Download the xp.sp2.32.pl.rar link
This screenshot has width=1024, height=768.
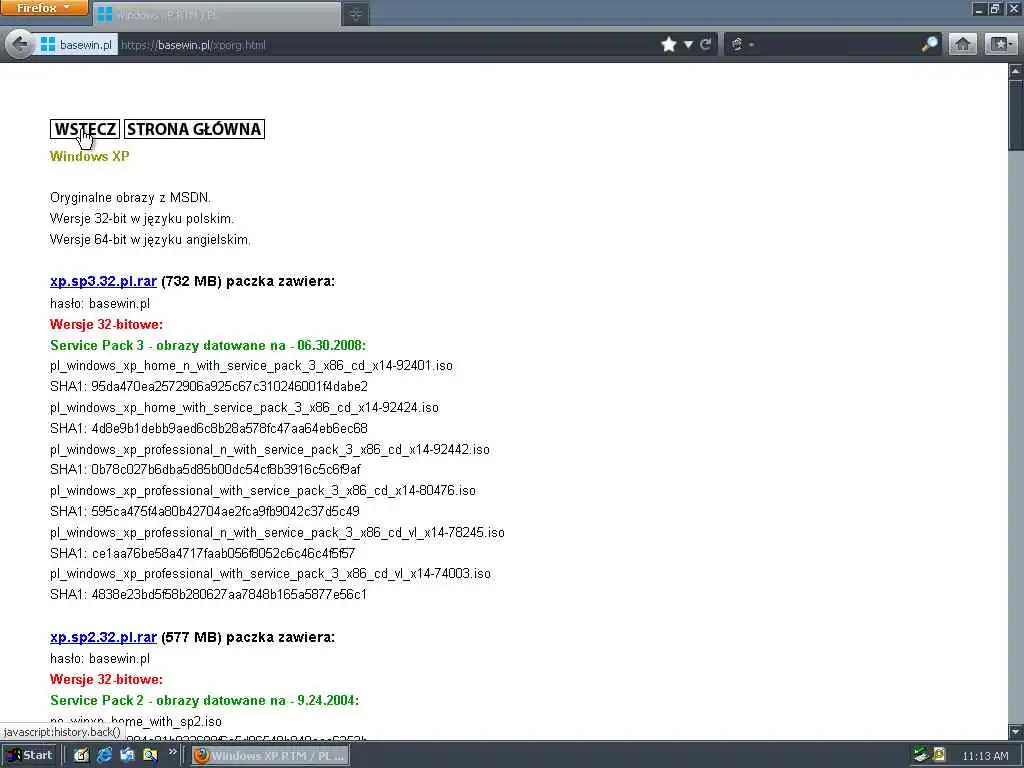[103, 637]
